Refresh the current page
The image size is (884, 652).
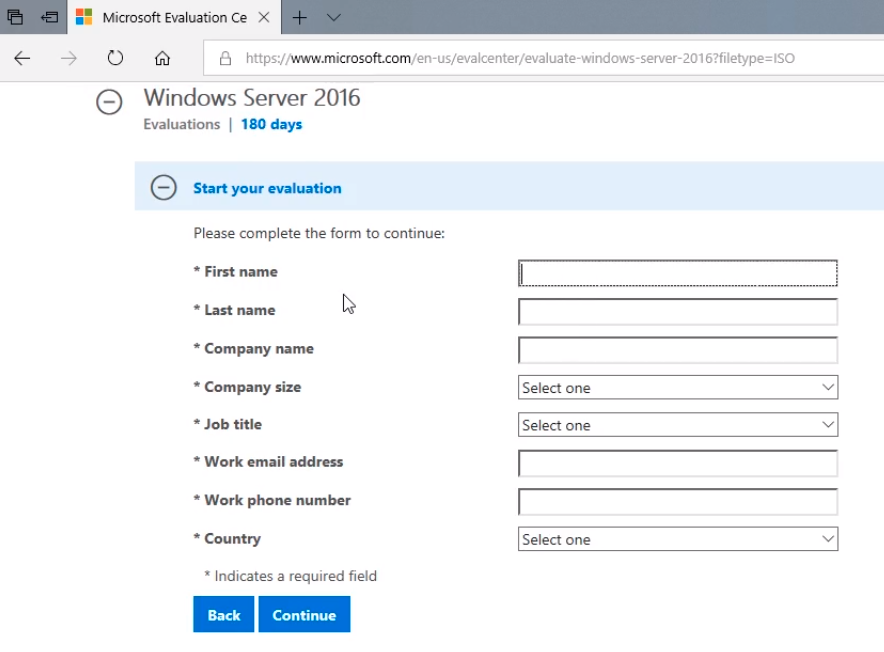pos(115,58)
